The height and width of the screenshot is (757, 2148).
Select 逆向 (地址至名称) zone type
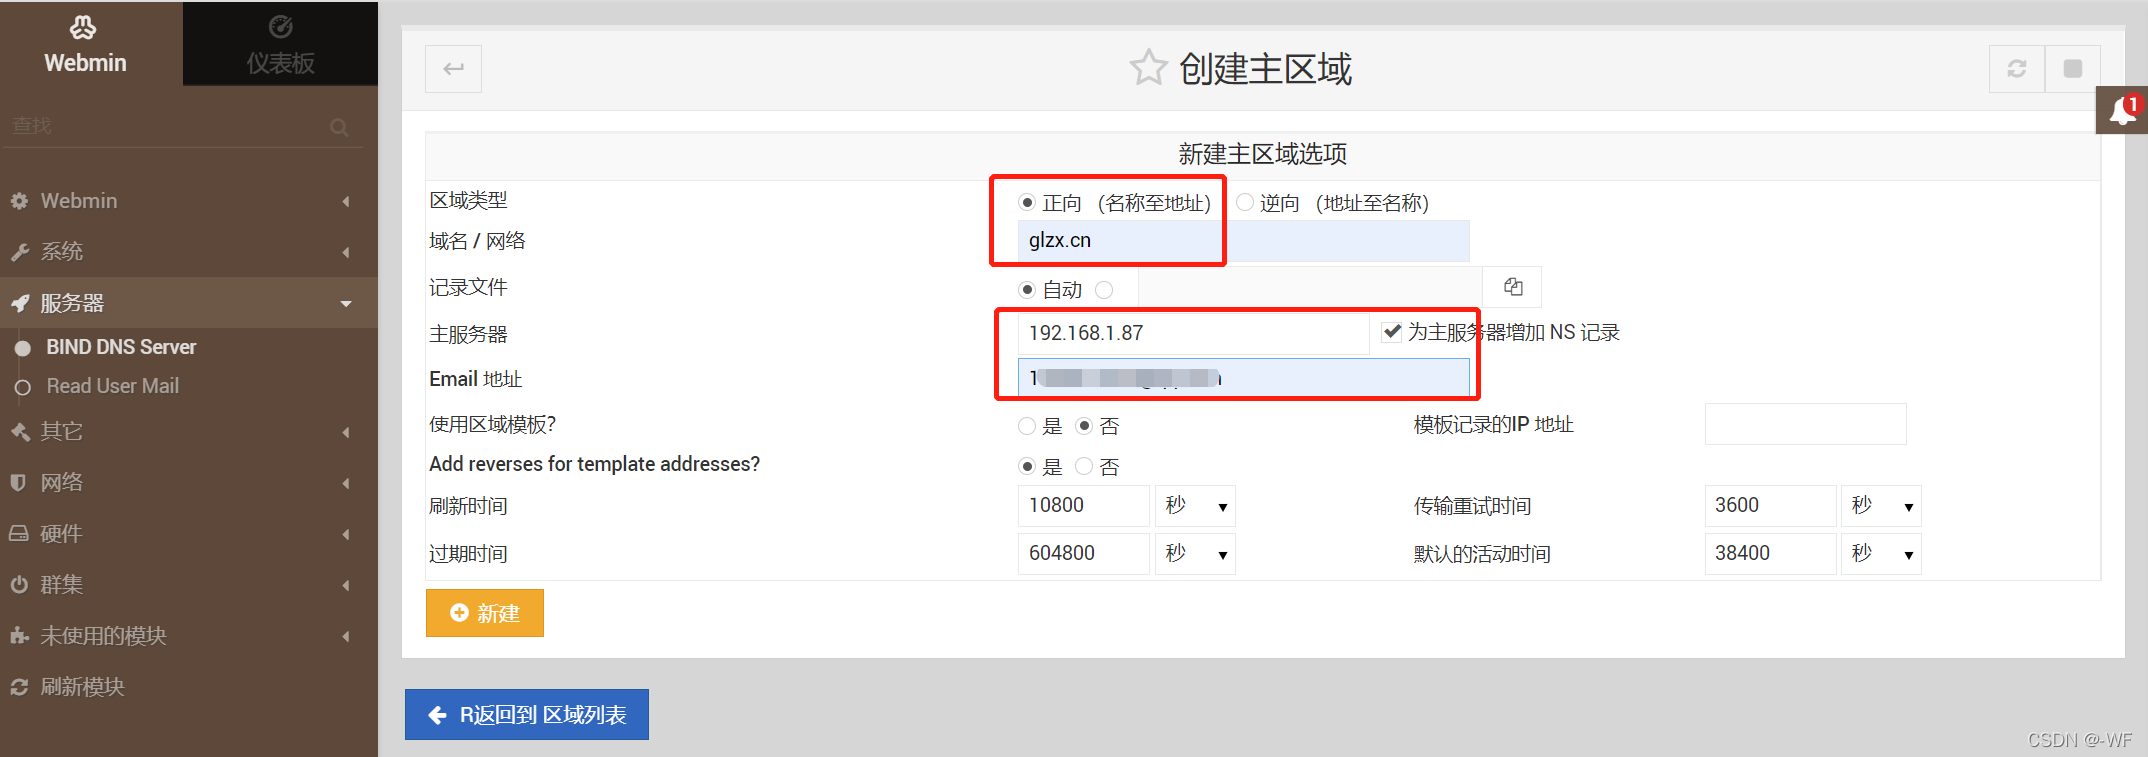(1245, 203)
